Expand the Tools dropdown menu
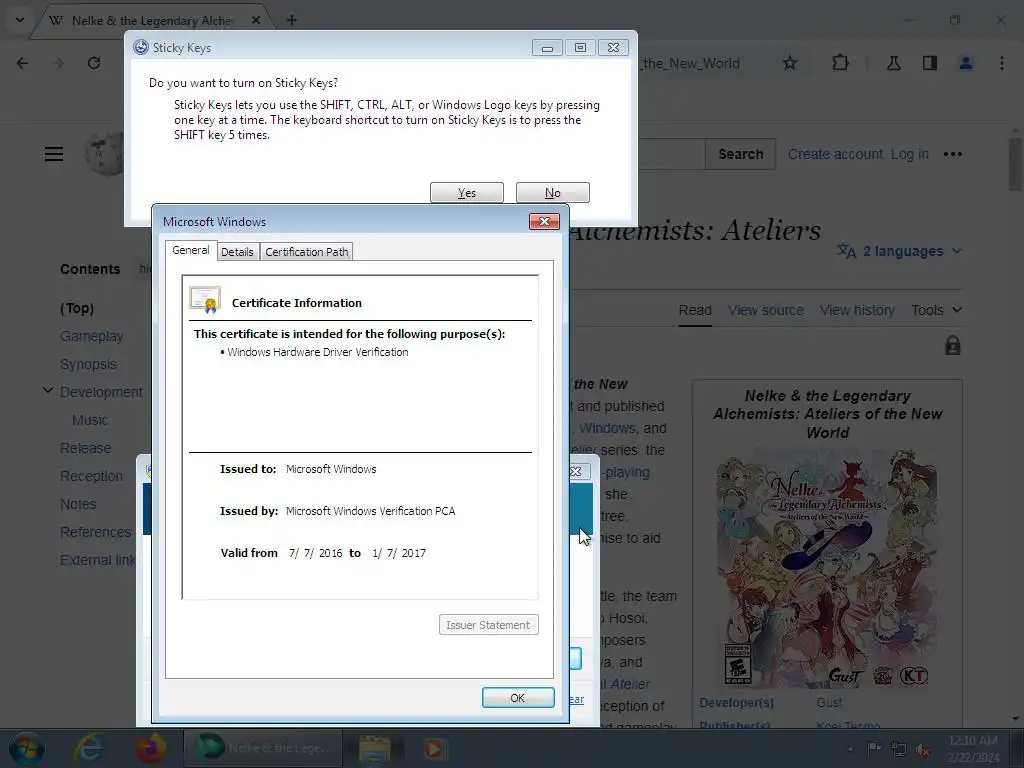Screen dimensions: 1024x768 coord(936,310)
